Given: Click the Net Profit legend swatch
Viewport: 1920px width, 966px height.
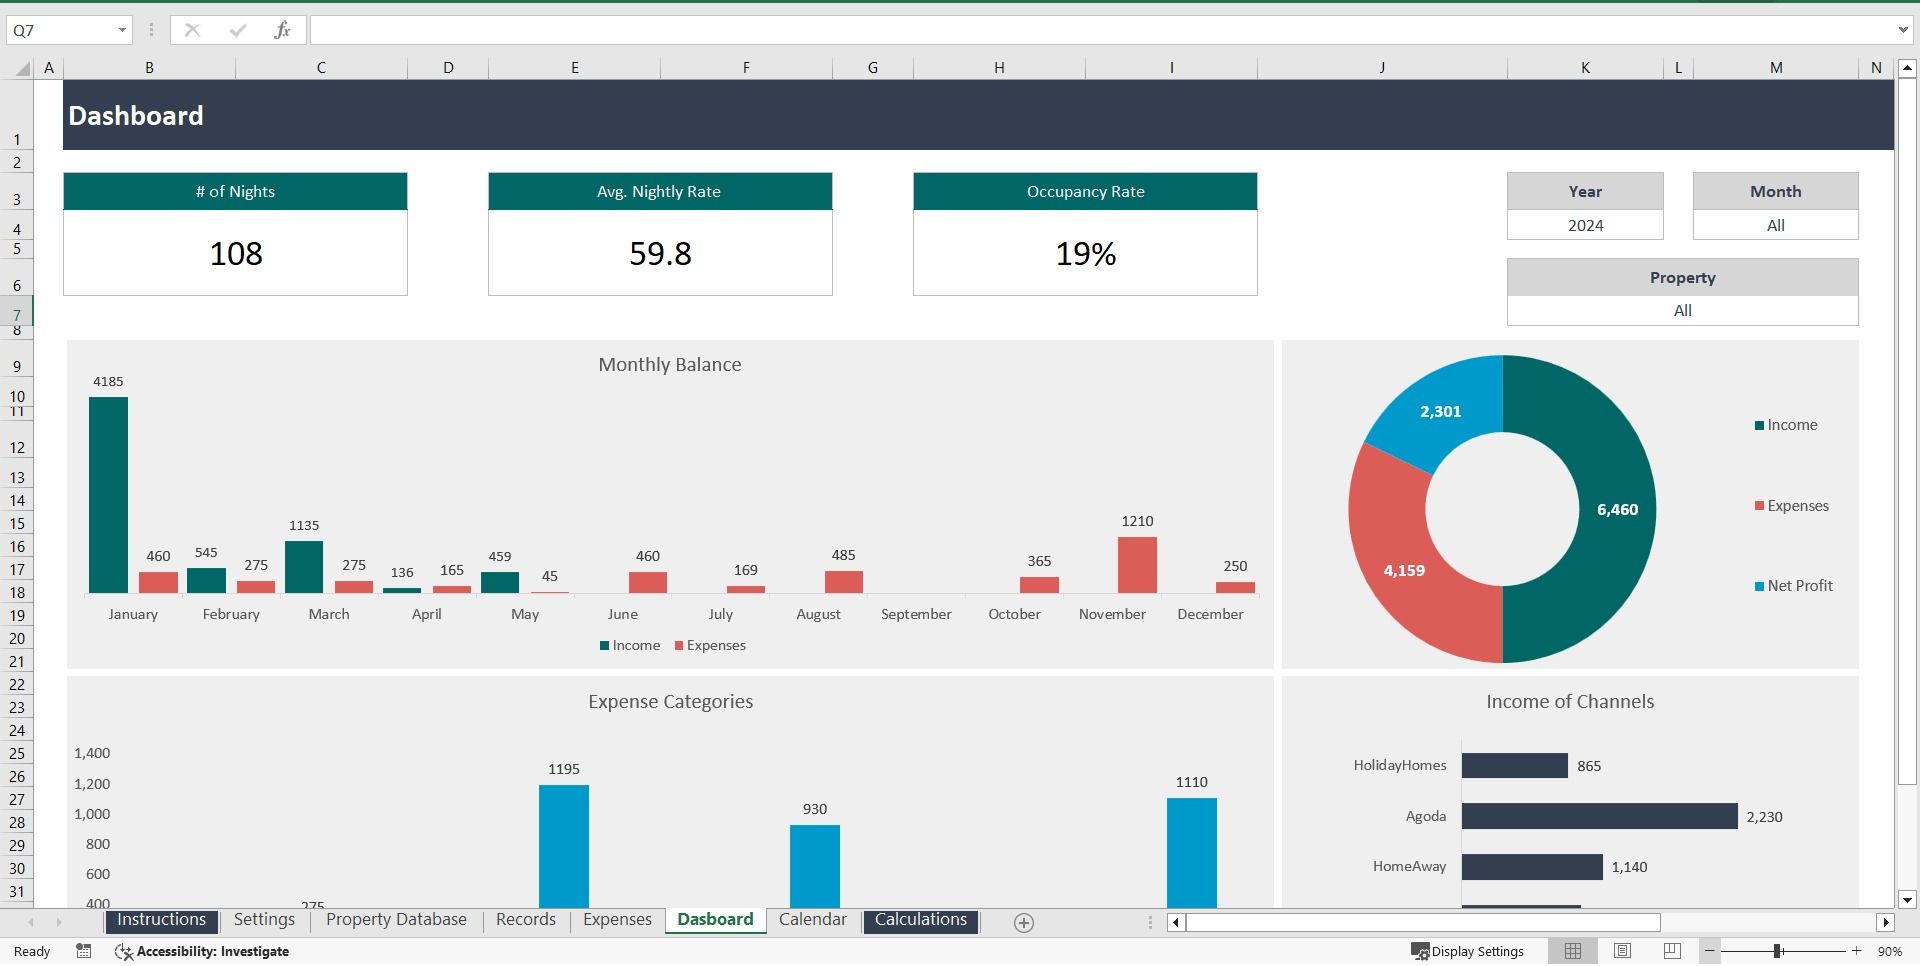Looking at the screenshot, I should pos(1759,586).
